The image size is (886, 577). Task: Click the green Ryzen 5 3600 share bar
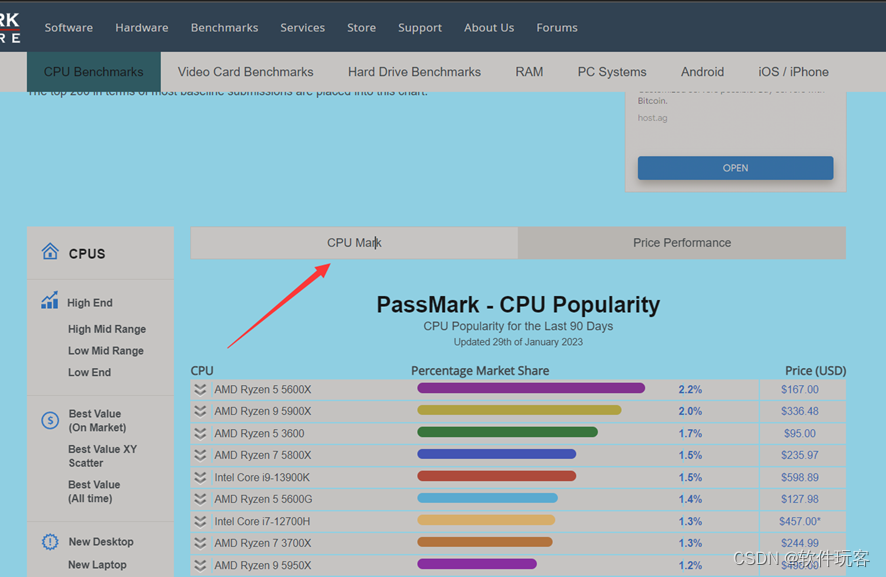[x=507, y=432]
